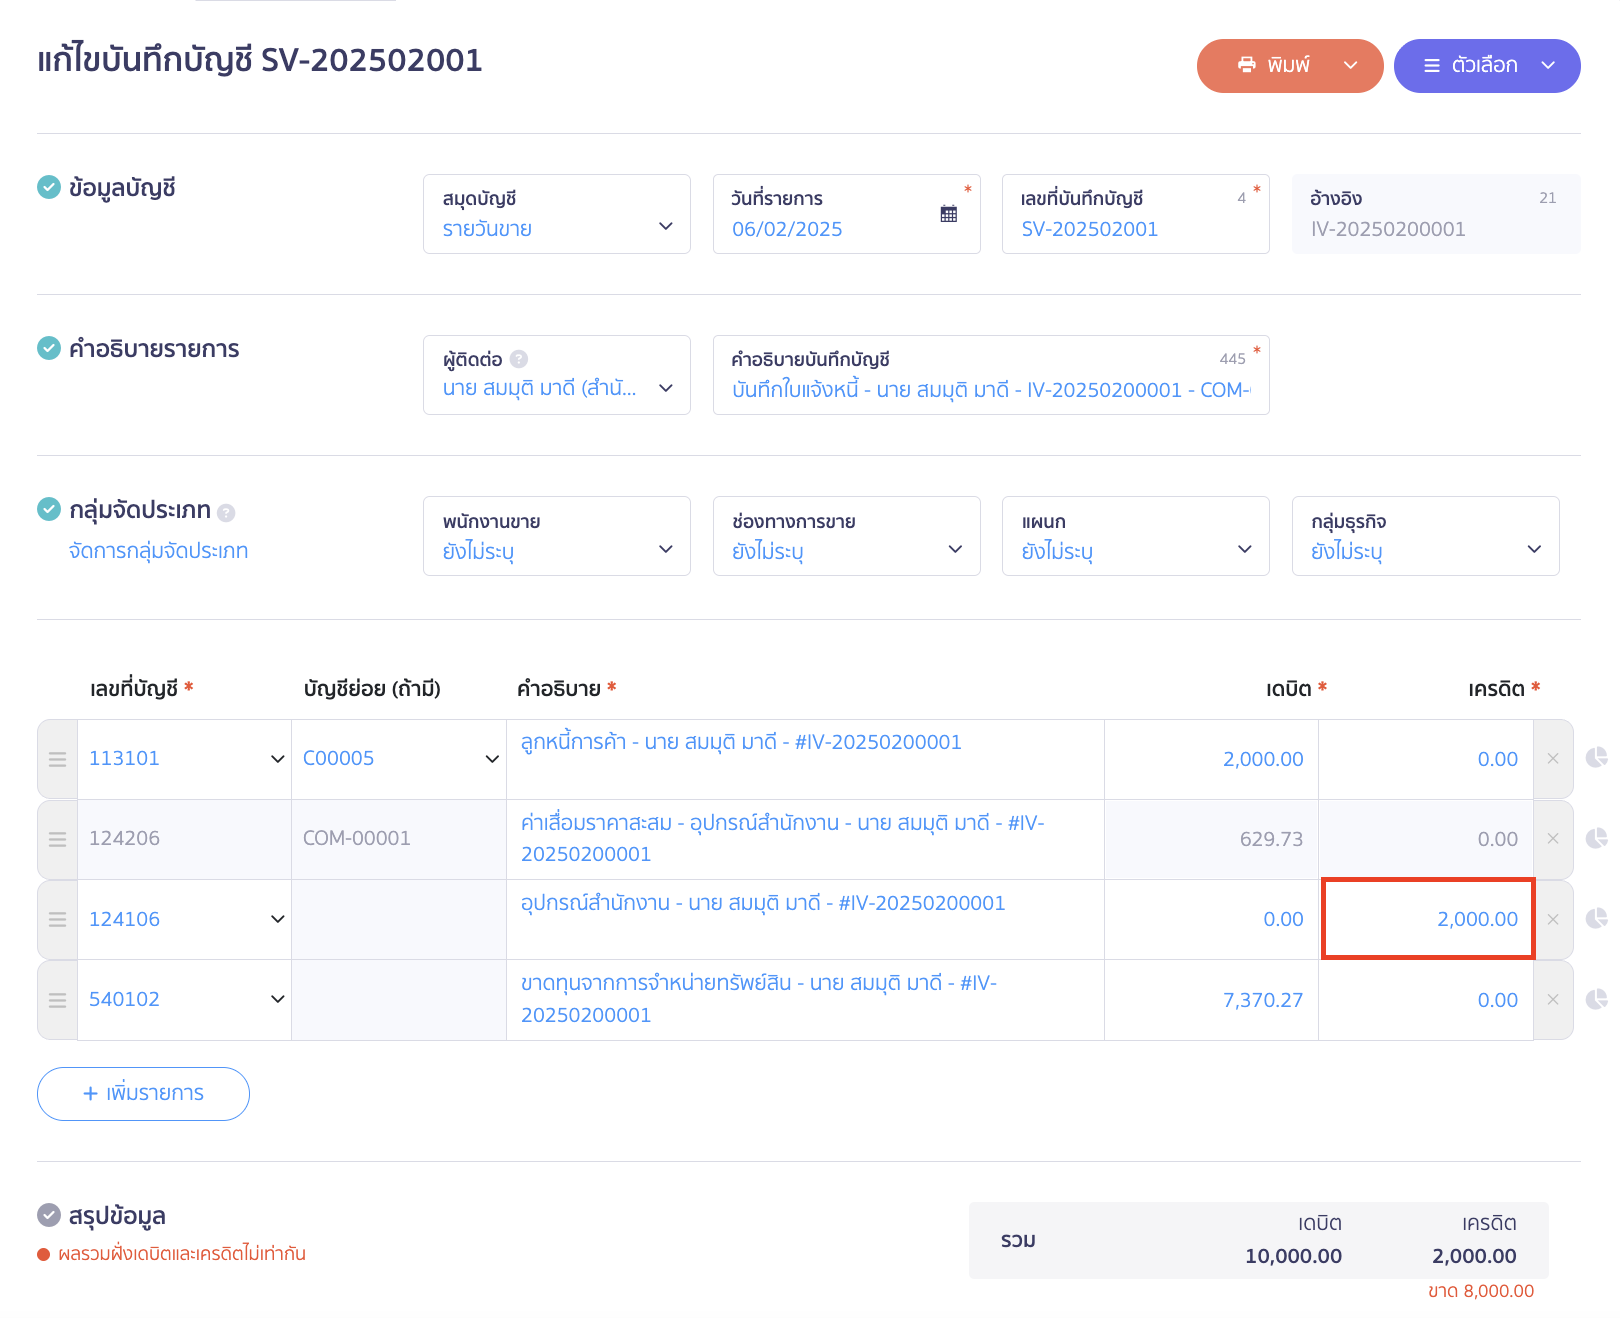
Task: Click the pie chart icon for row 540102
Action: pos(1596,999)
